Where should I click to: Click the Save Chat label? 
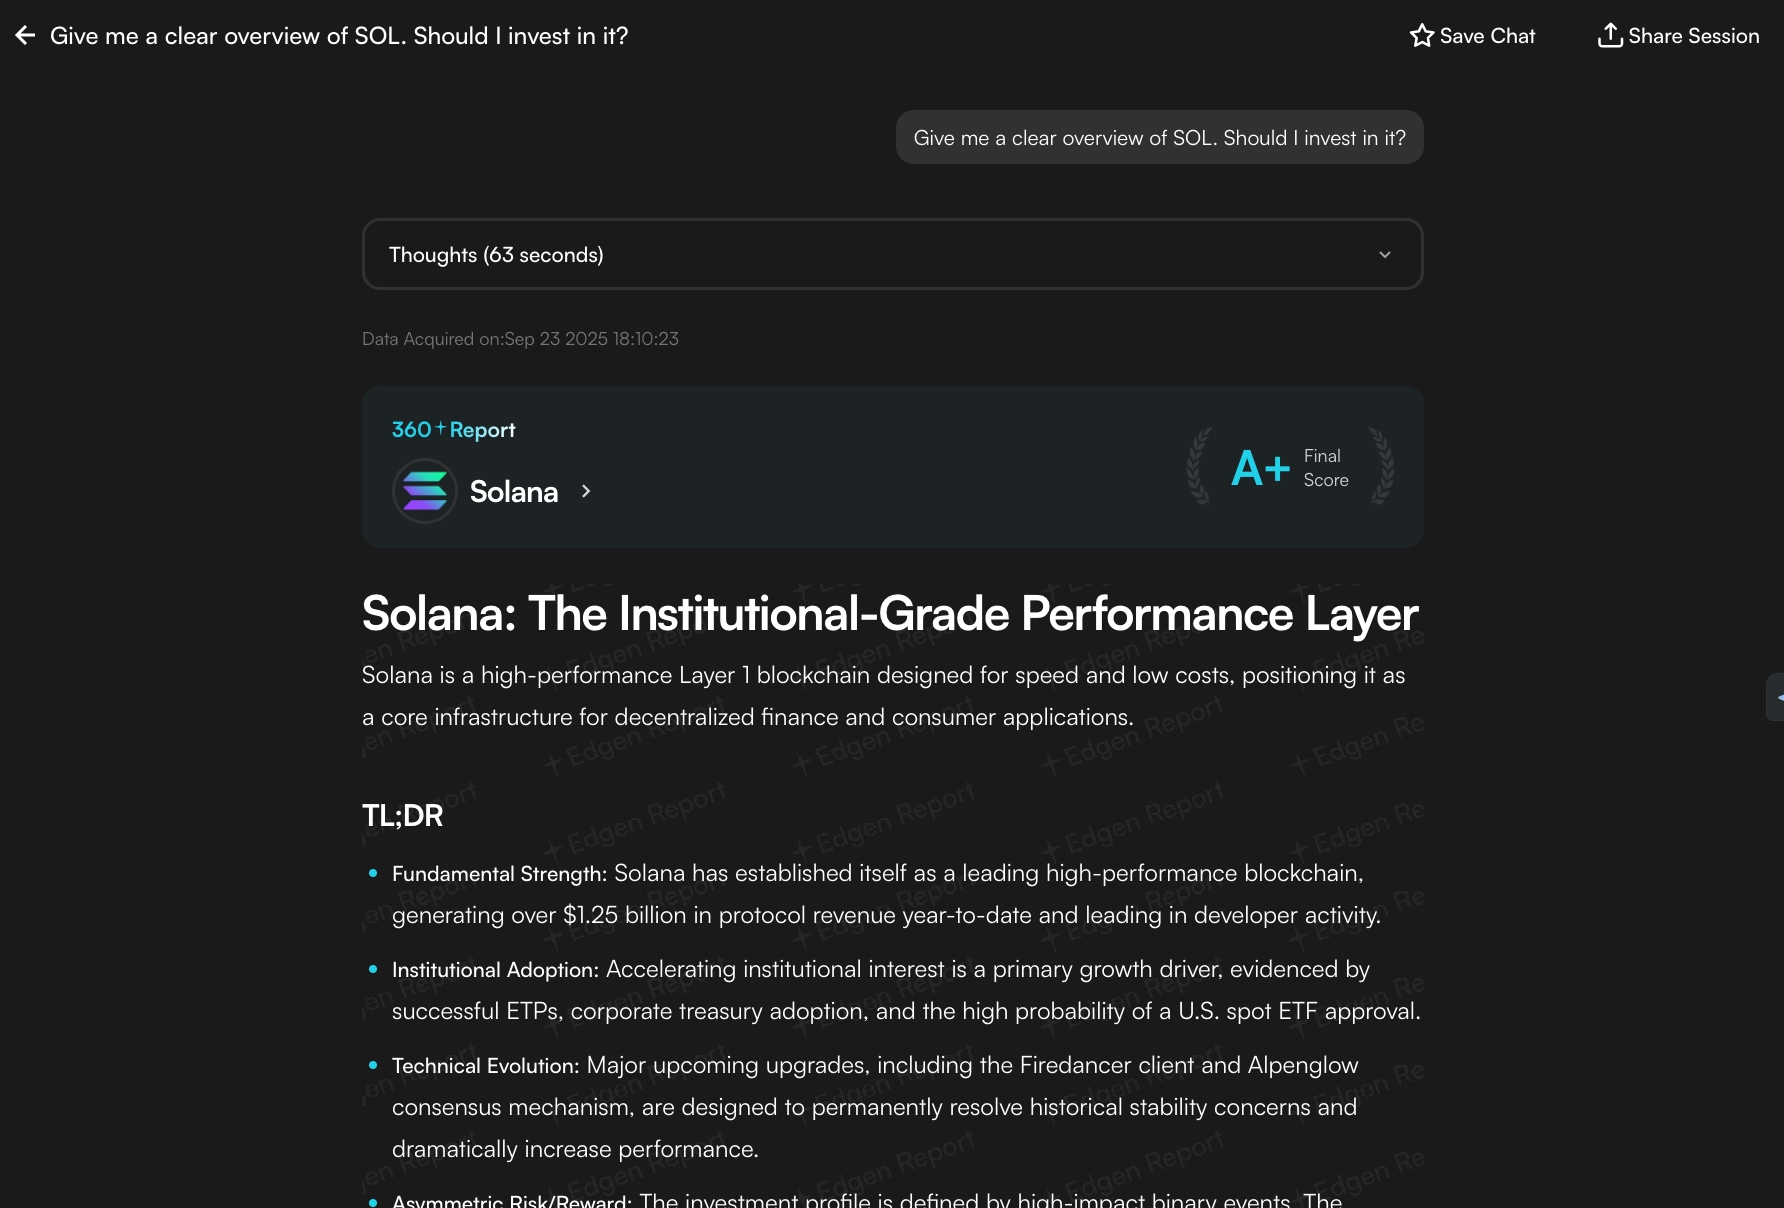(1487, 36)
